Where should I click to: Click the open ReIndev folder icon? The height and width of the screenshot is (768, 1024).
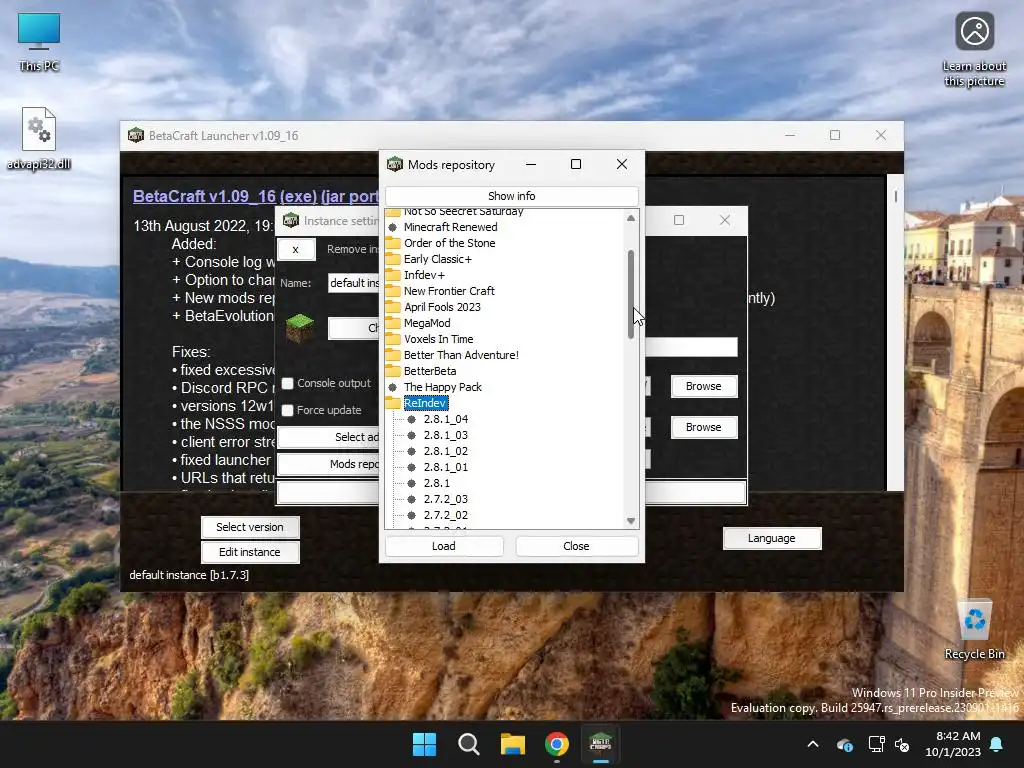[392, 403]
